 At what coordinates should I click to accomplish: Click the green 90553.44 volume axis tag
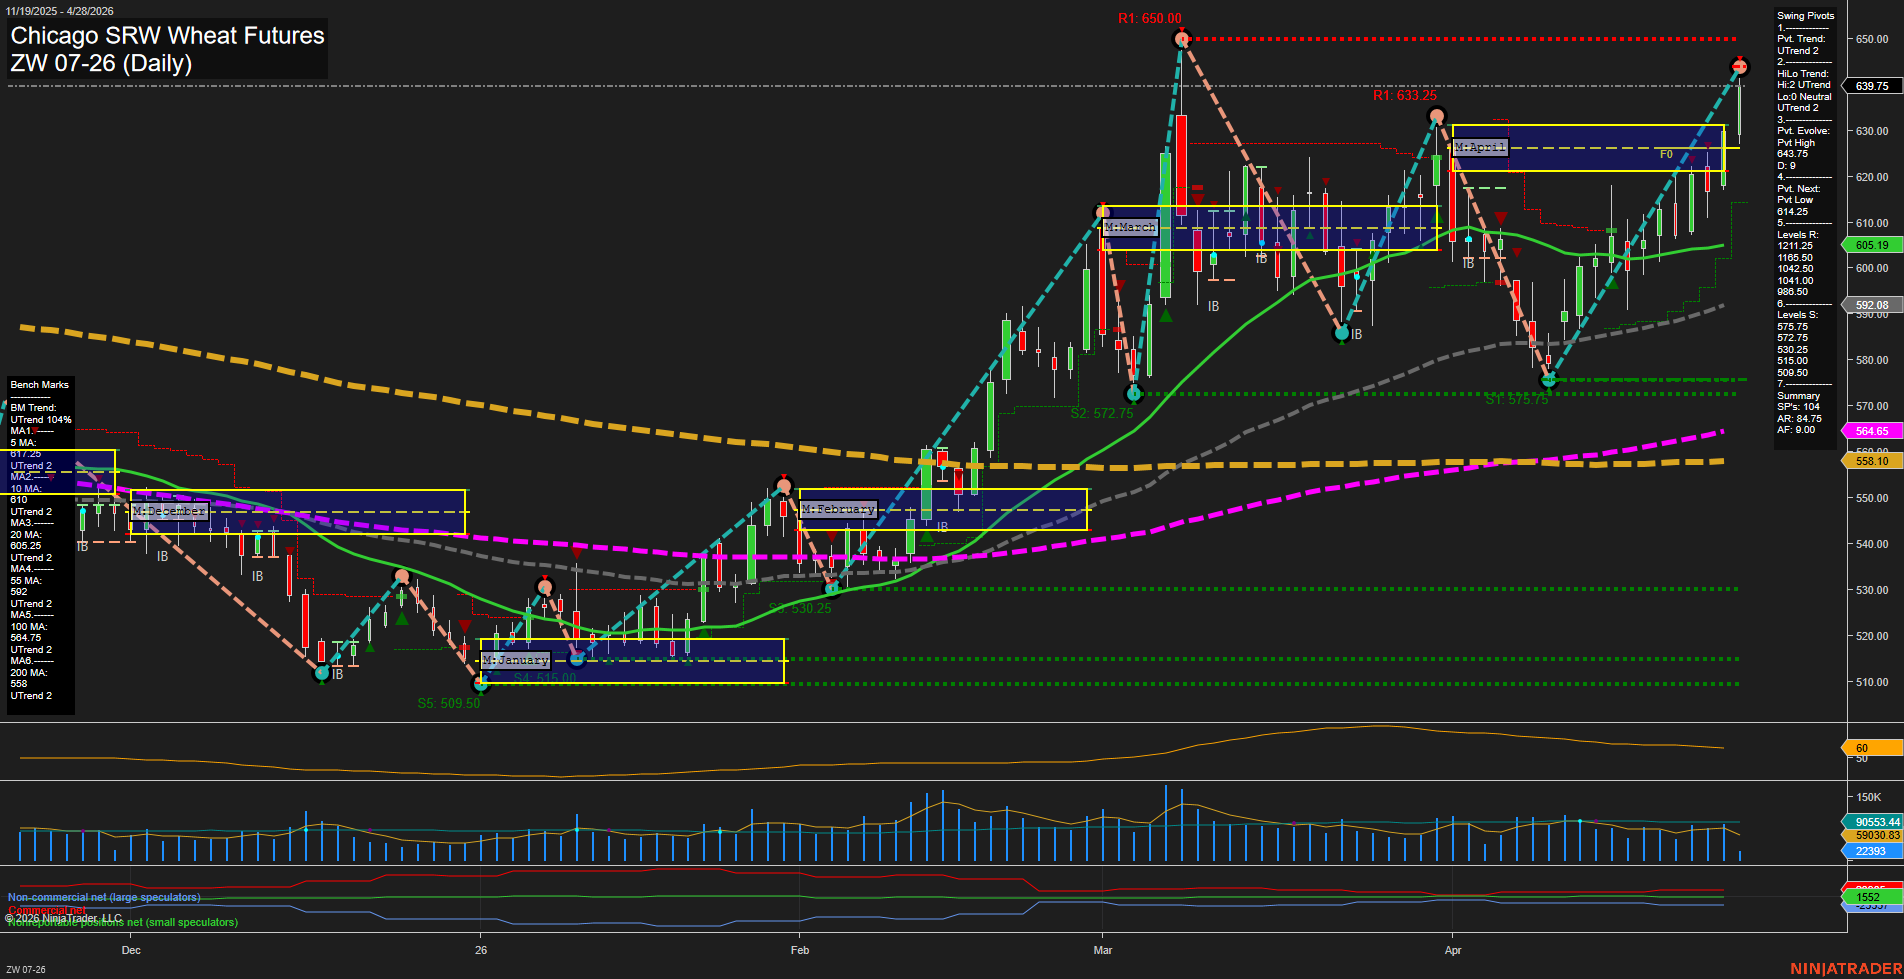1874,821
